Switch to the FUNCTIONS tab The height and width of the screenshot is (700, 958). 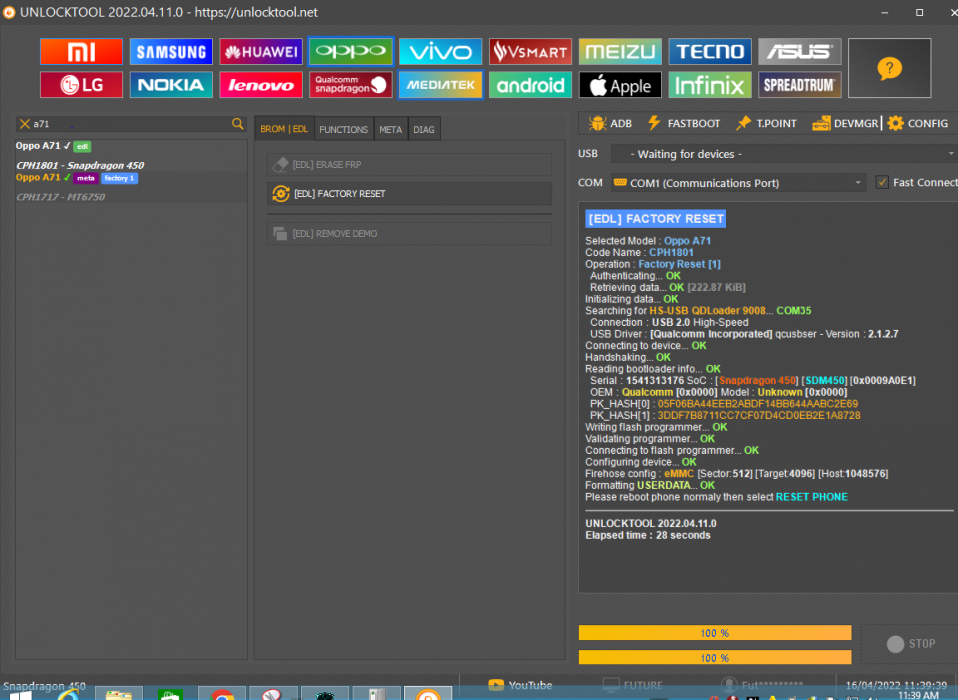click(343, 129)
